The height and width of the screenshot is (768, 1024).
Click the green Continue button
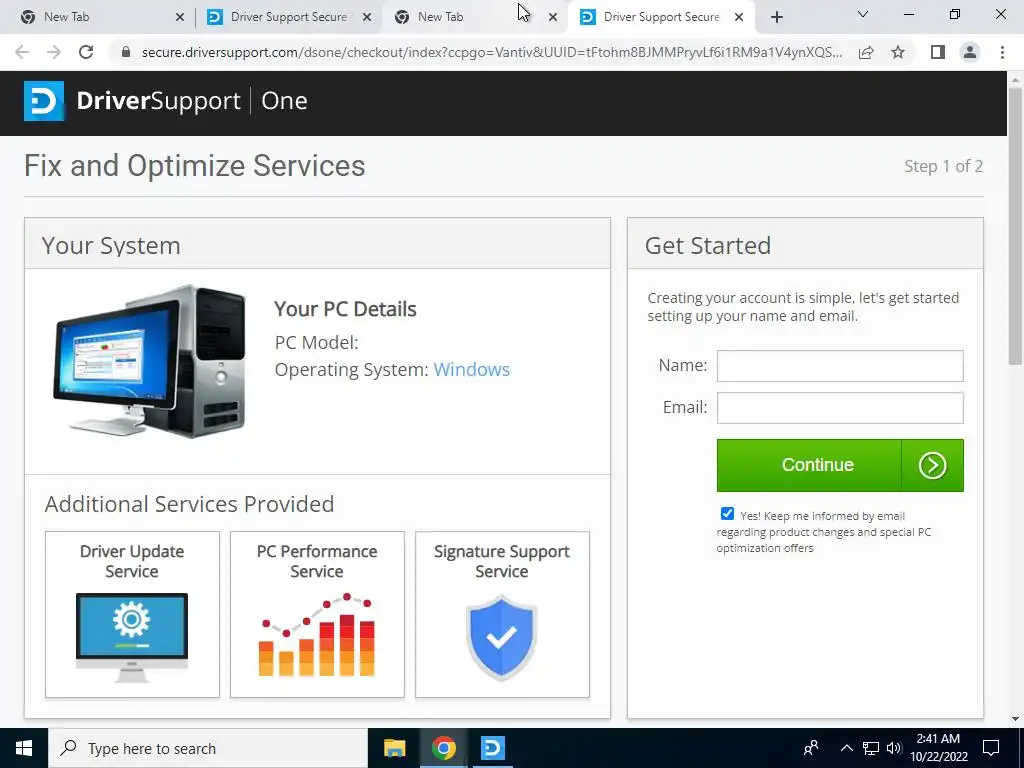840,466
